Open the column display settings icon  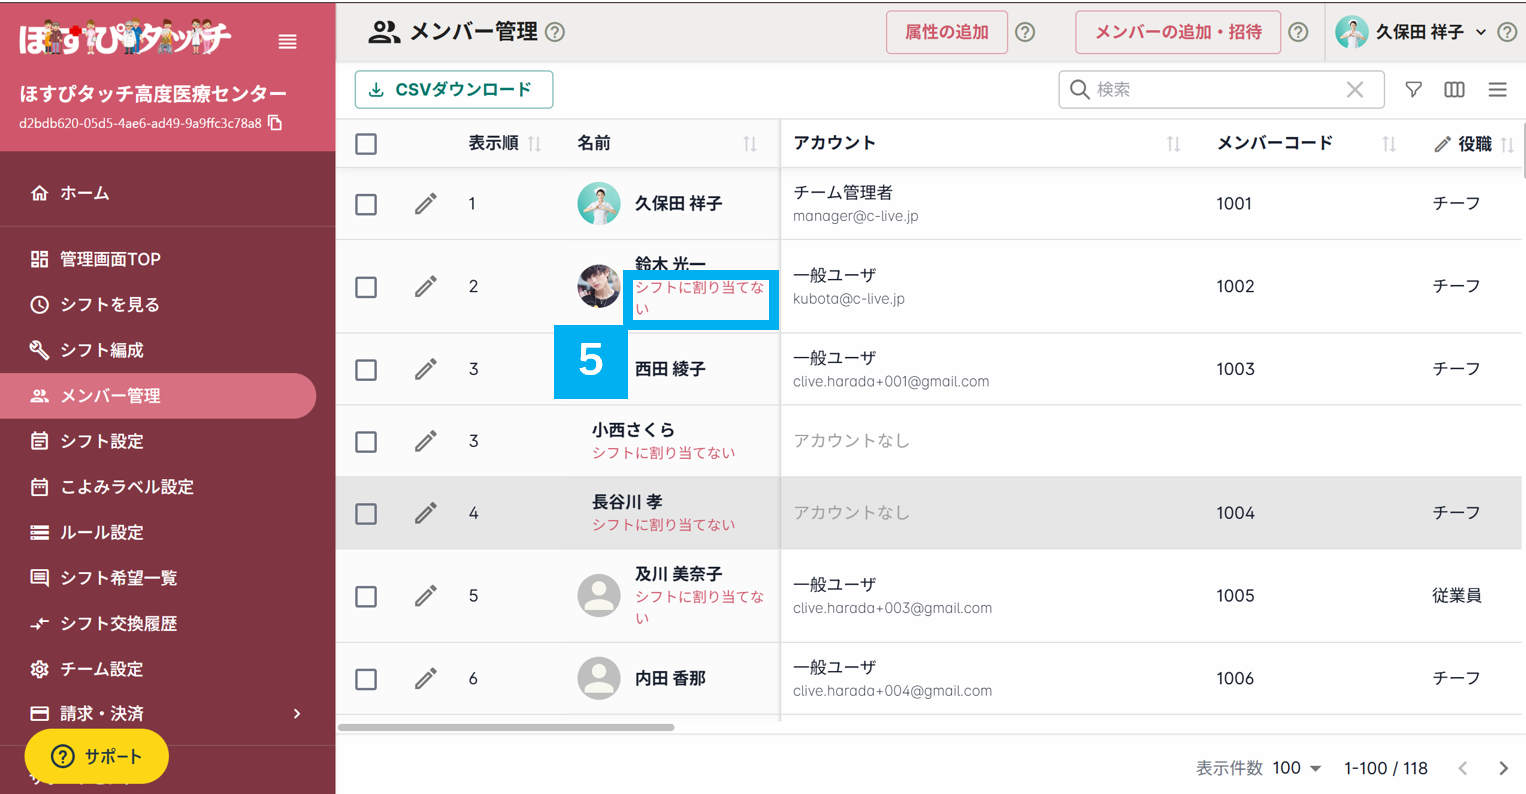tap(1454, 90)
